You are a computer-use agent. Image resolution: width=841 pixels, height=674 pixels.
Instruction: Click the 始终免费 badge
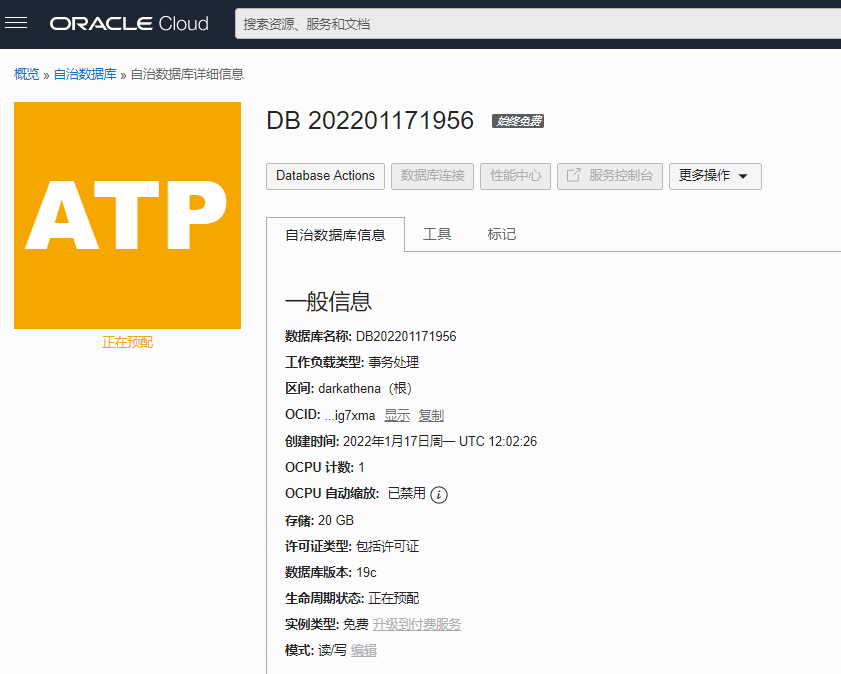pyautogui.click(x=518, y=121)
